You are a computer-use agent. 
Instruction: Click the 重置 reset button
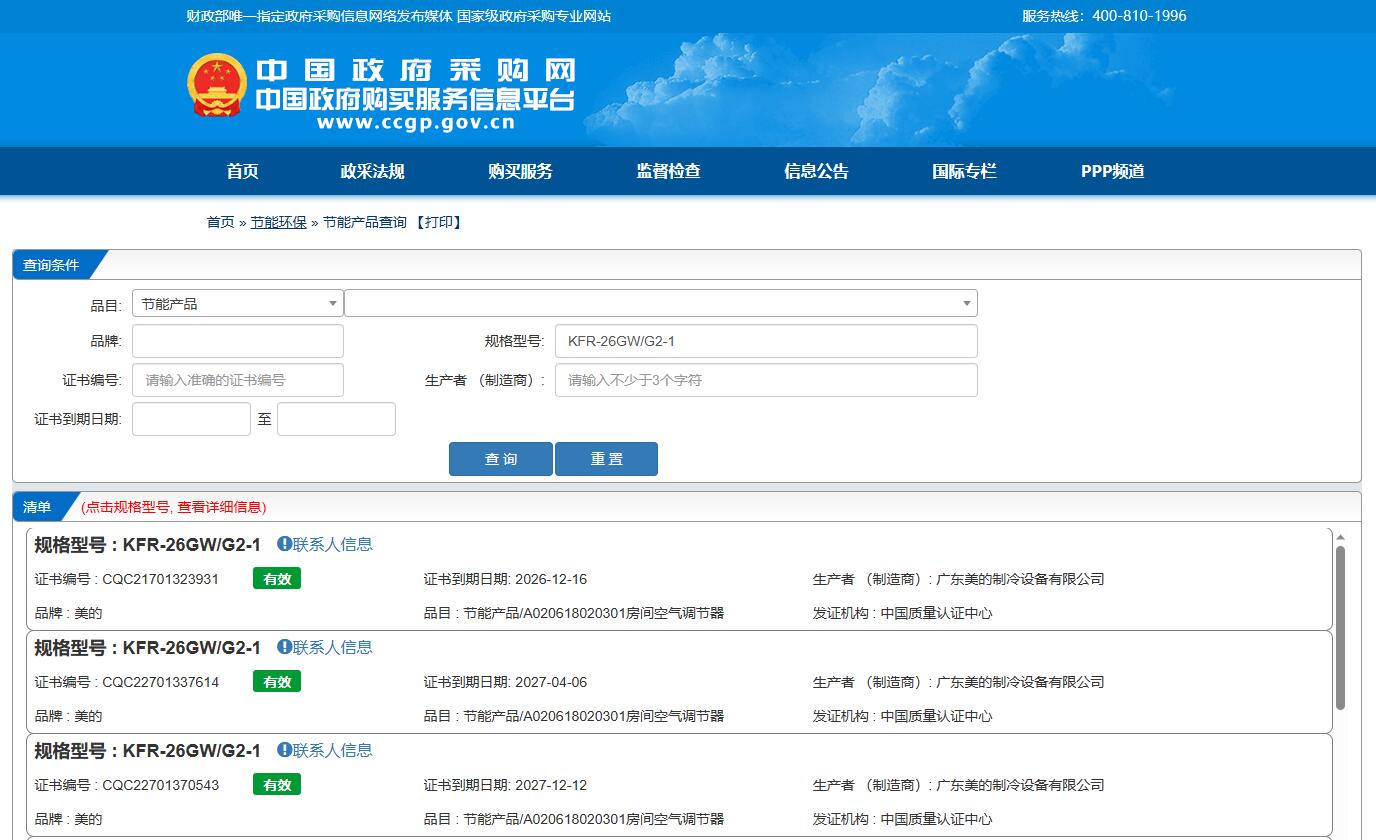click(x=606, y=459)
